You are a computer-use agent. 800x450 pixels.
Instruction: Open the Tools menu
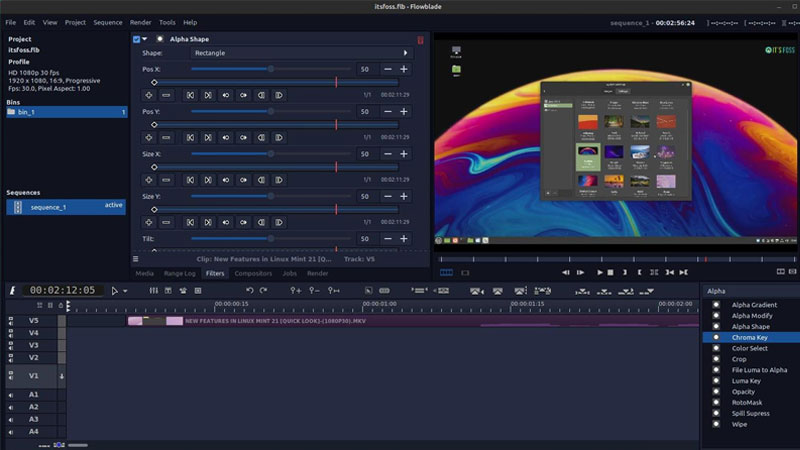[167, 22]
